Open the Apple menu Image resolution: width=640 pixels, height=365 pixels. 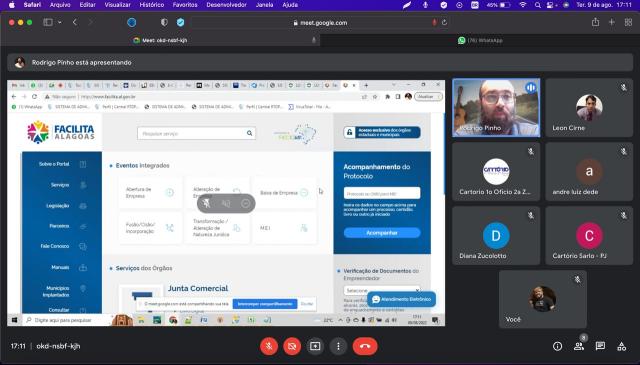click(11, 5)
